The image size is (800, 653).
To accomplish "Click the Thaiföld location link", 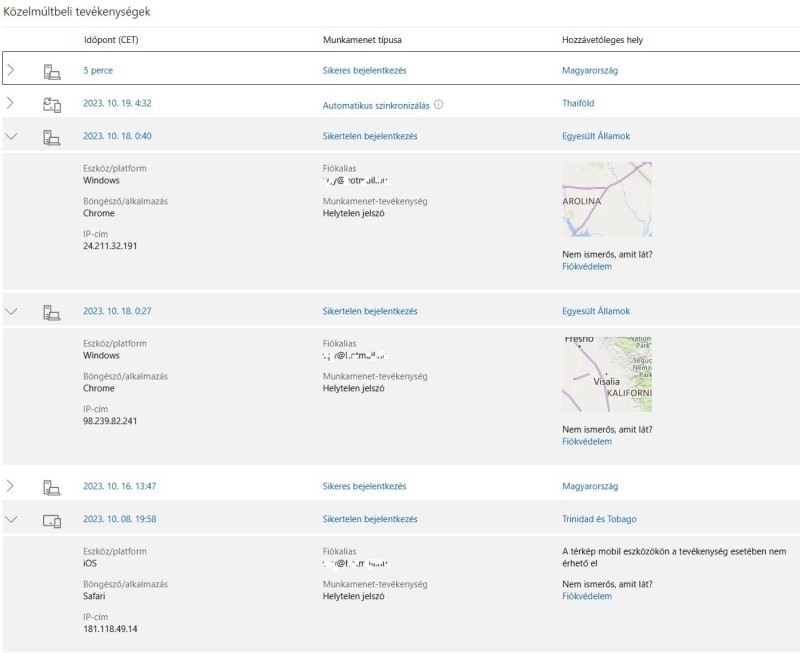I will [579, 103].
